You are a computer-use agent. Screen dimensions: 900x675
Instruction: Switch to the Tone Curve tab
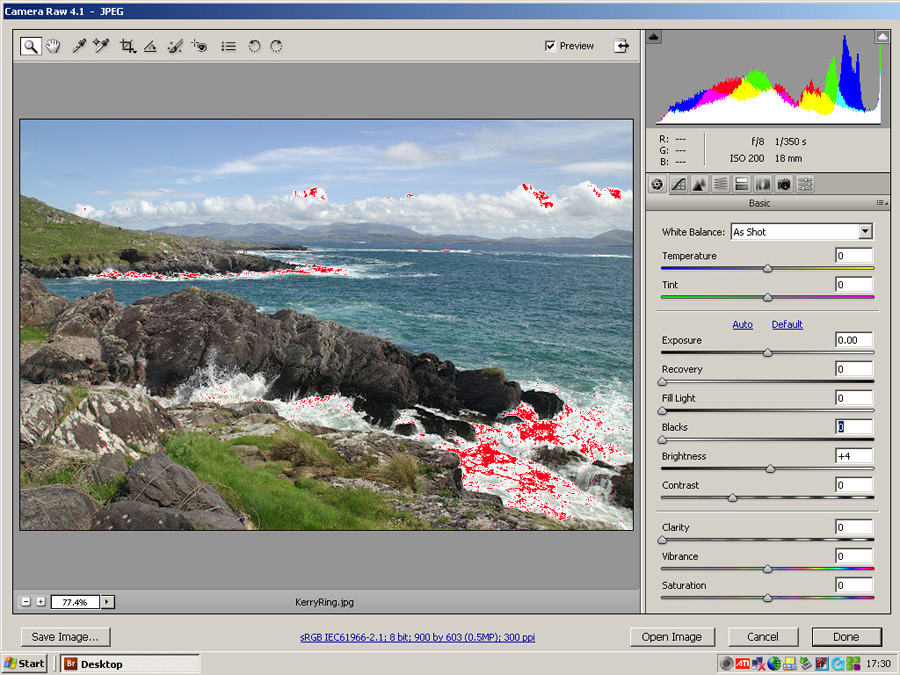[x=678, y=184]
